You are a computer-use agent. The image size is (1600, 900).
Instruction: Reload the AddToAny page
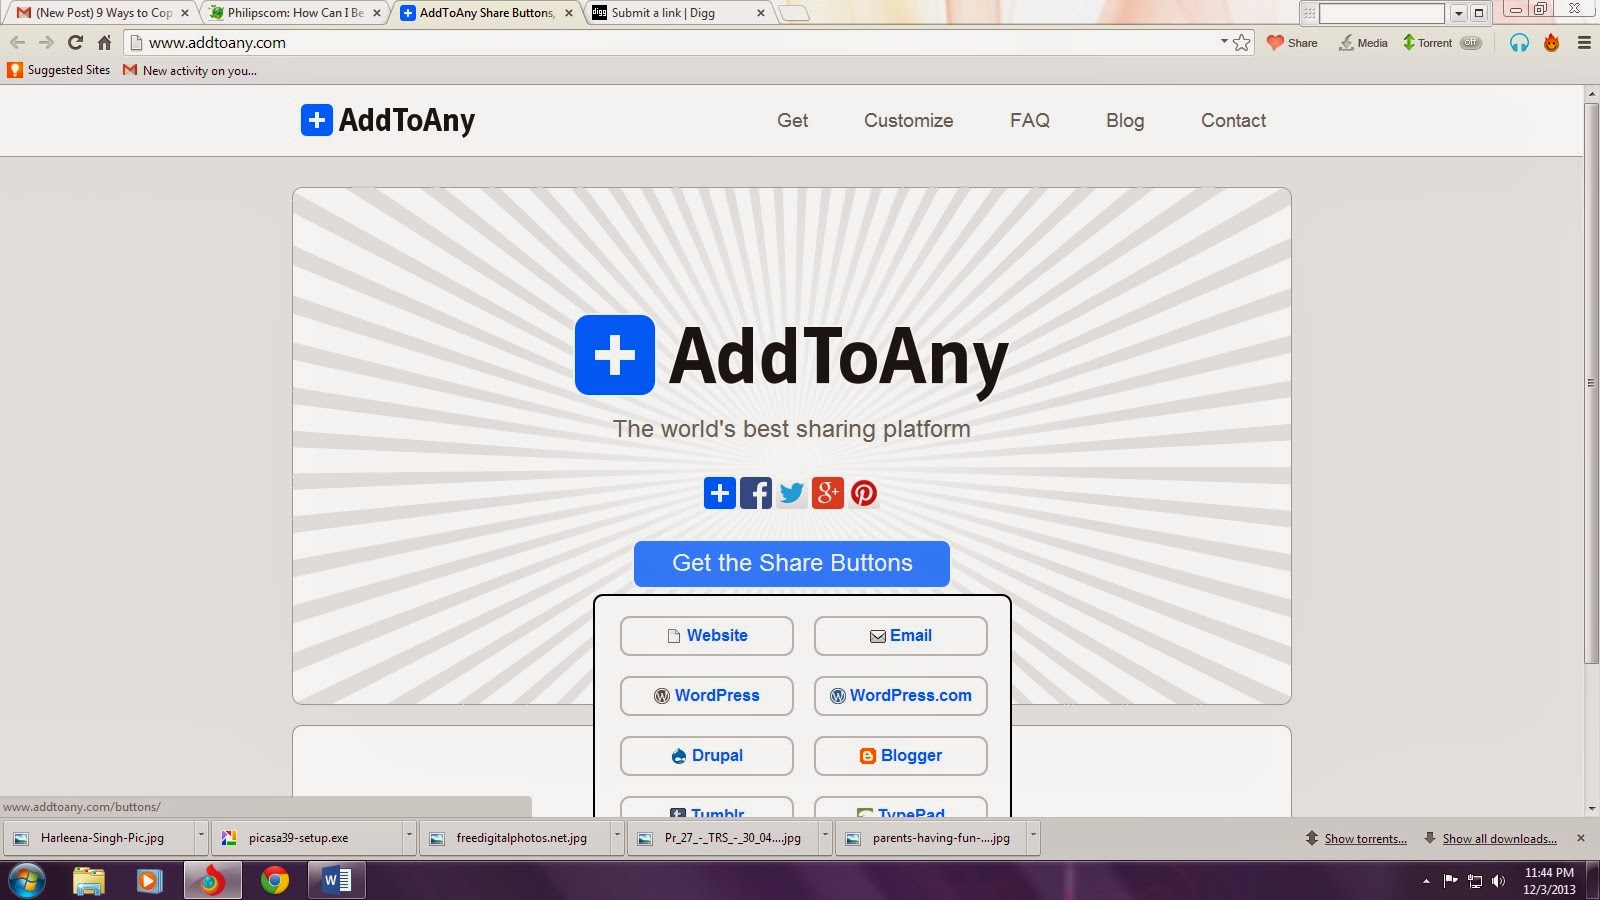(x=75, y=42)
